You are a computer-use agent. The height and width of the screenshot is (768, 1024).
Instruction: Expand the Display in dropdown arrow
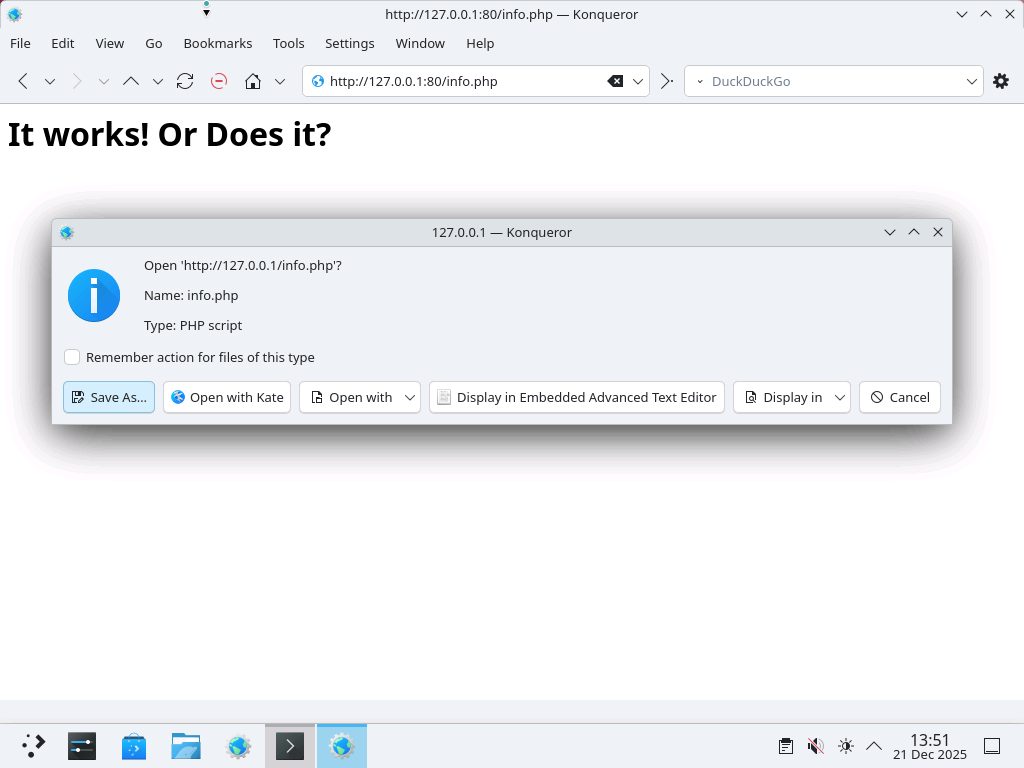840,397
